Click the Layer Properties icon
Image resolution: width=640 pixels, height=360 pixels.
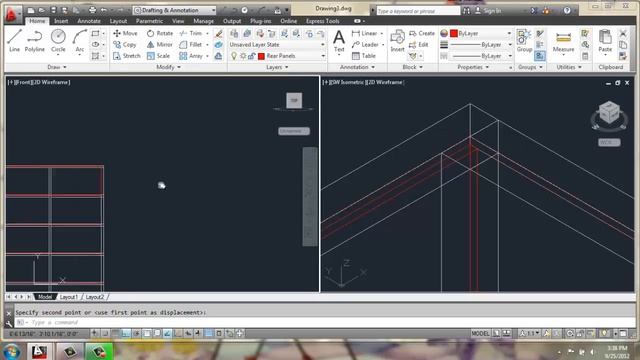[234, 33]
